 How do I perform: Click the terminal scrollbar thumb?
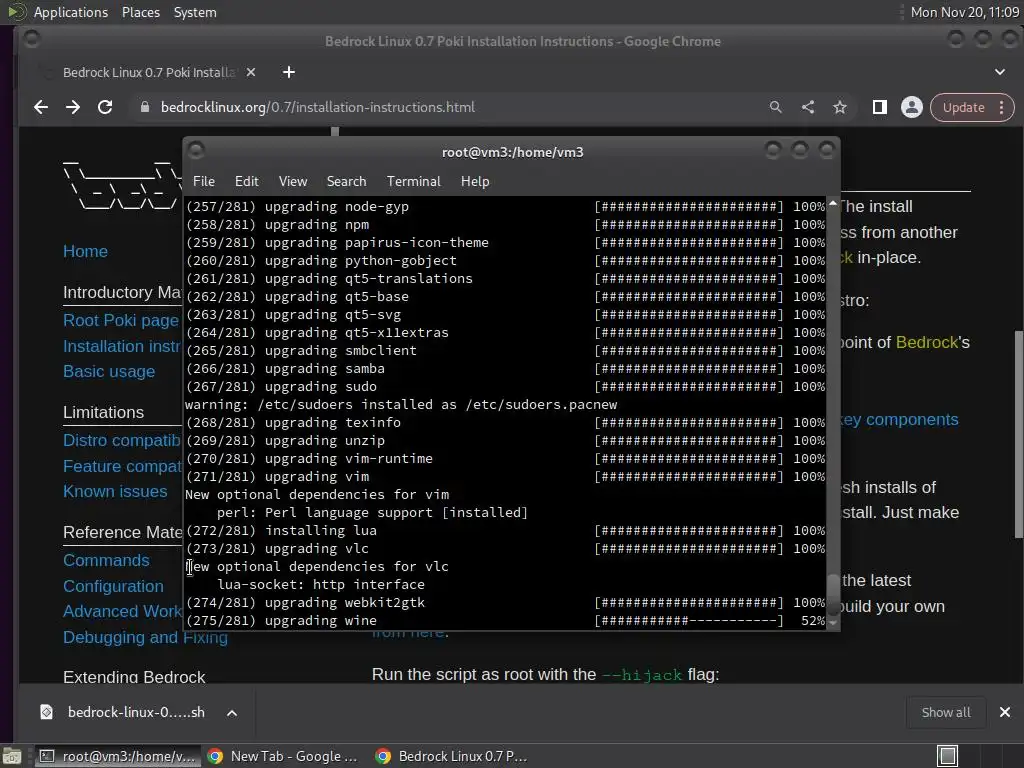tap(833, 594)
